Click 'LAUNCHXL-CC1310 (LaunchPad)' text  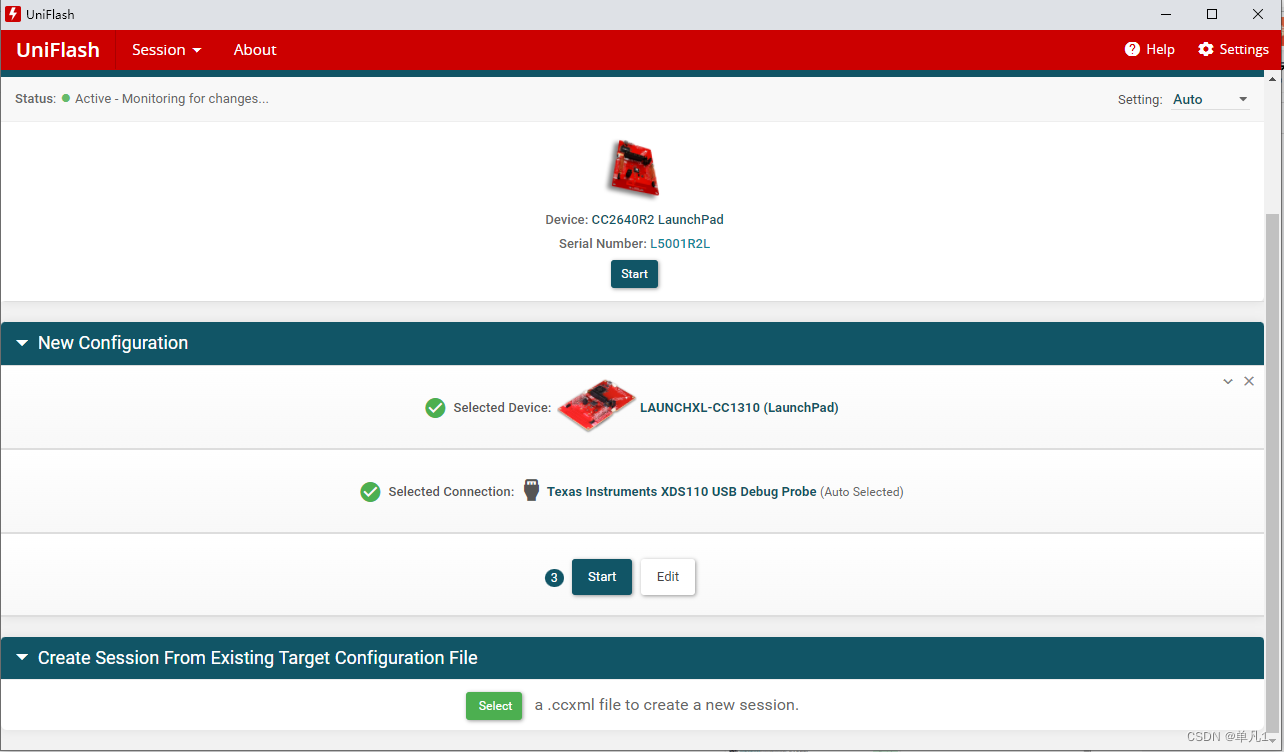click(739, 408)
